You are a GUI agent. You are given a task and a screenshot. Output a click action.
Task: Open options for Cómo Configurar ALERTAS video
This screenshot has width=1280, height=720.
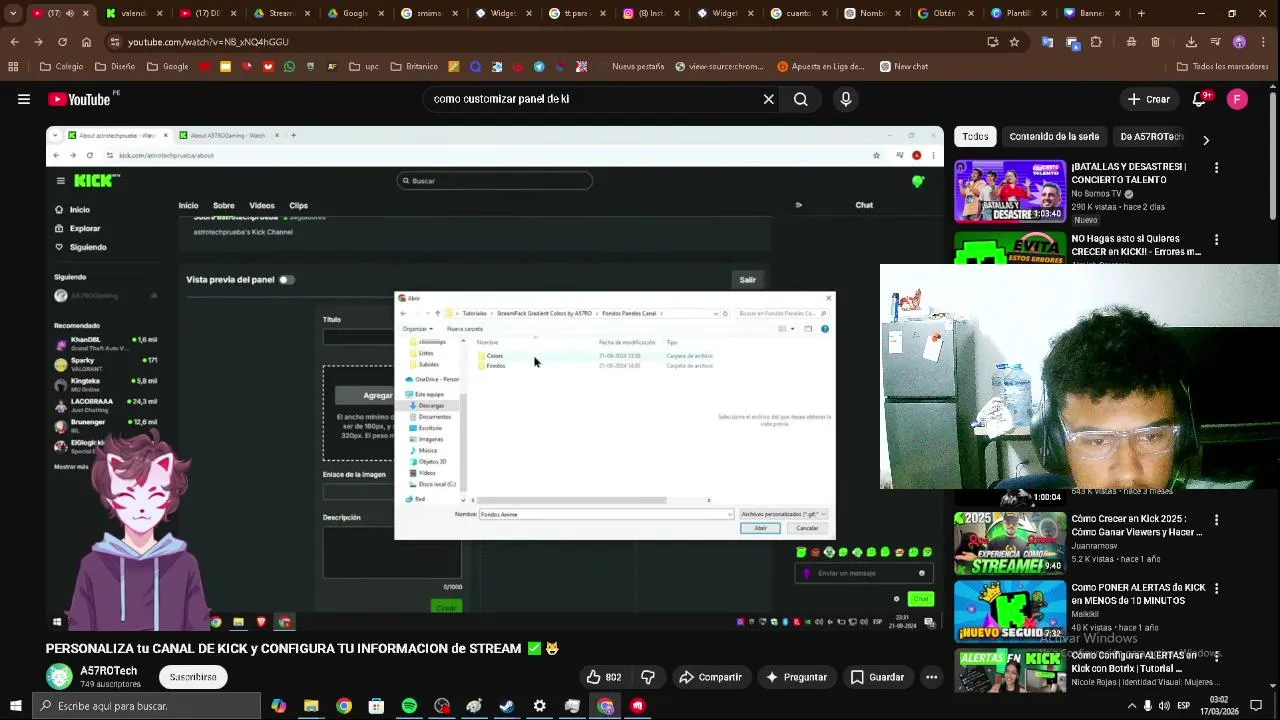[1216, 657]
